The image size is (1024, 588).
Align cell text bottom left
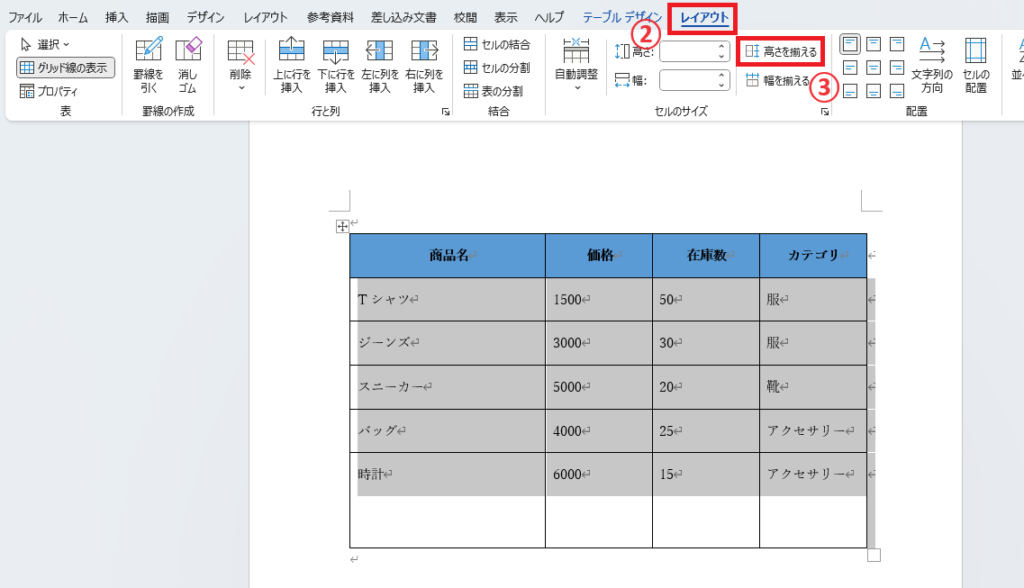pyautogui.click(x=850, y=91)
